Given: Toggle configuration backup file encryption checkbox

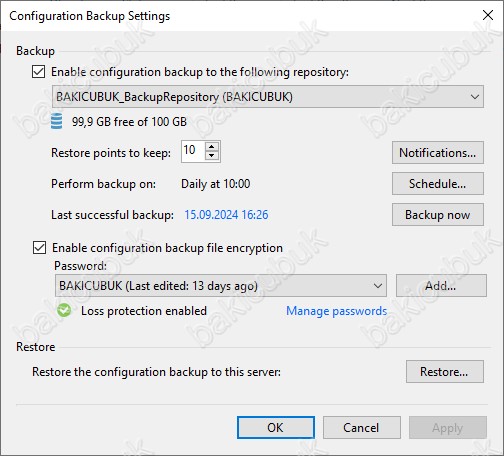Looking at the screenshot, I should tap(39, 248).
